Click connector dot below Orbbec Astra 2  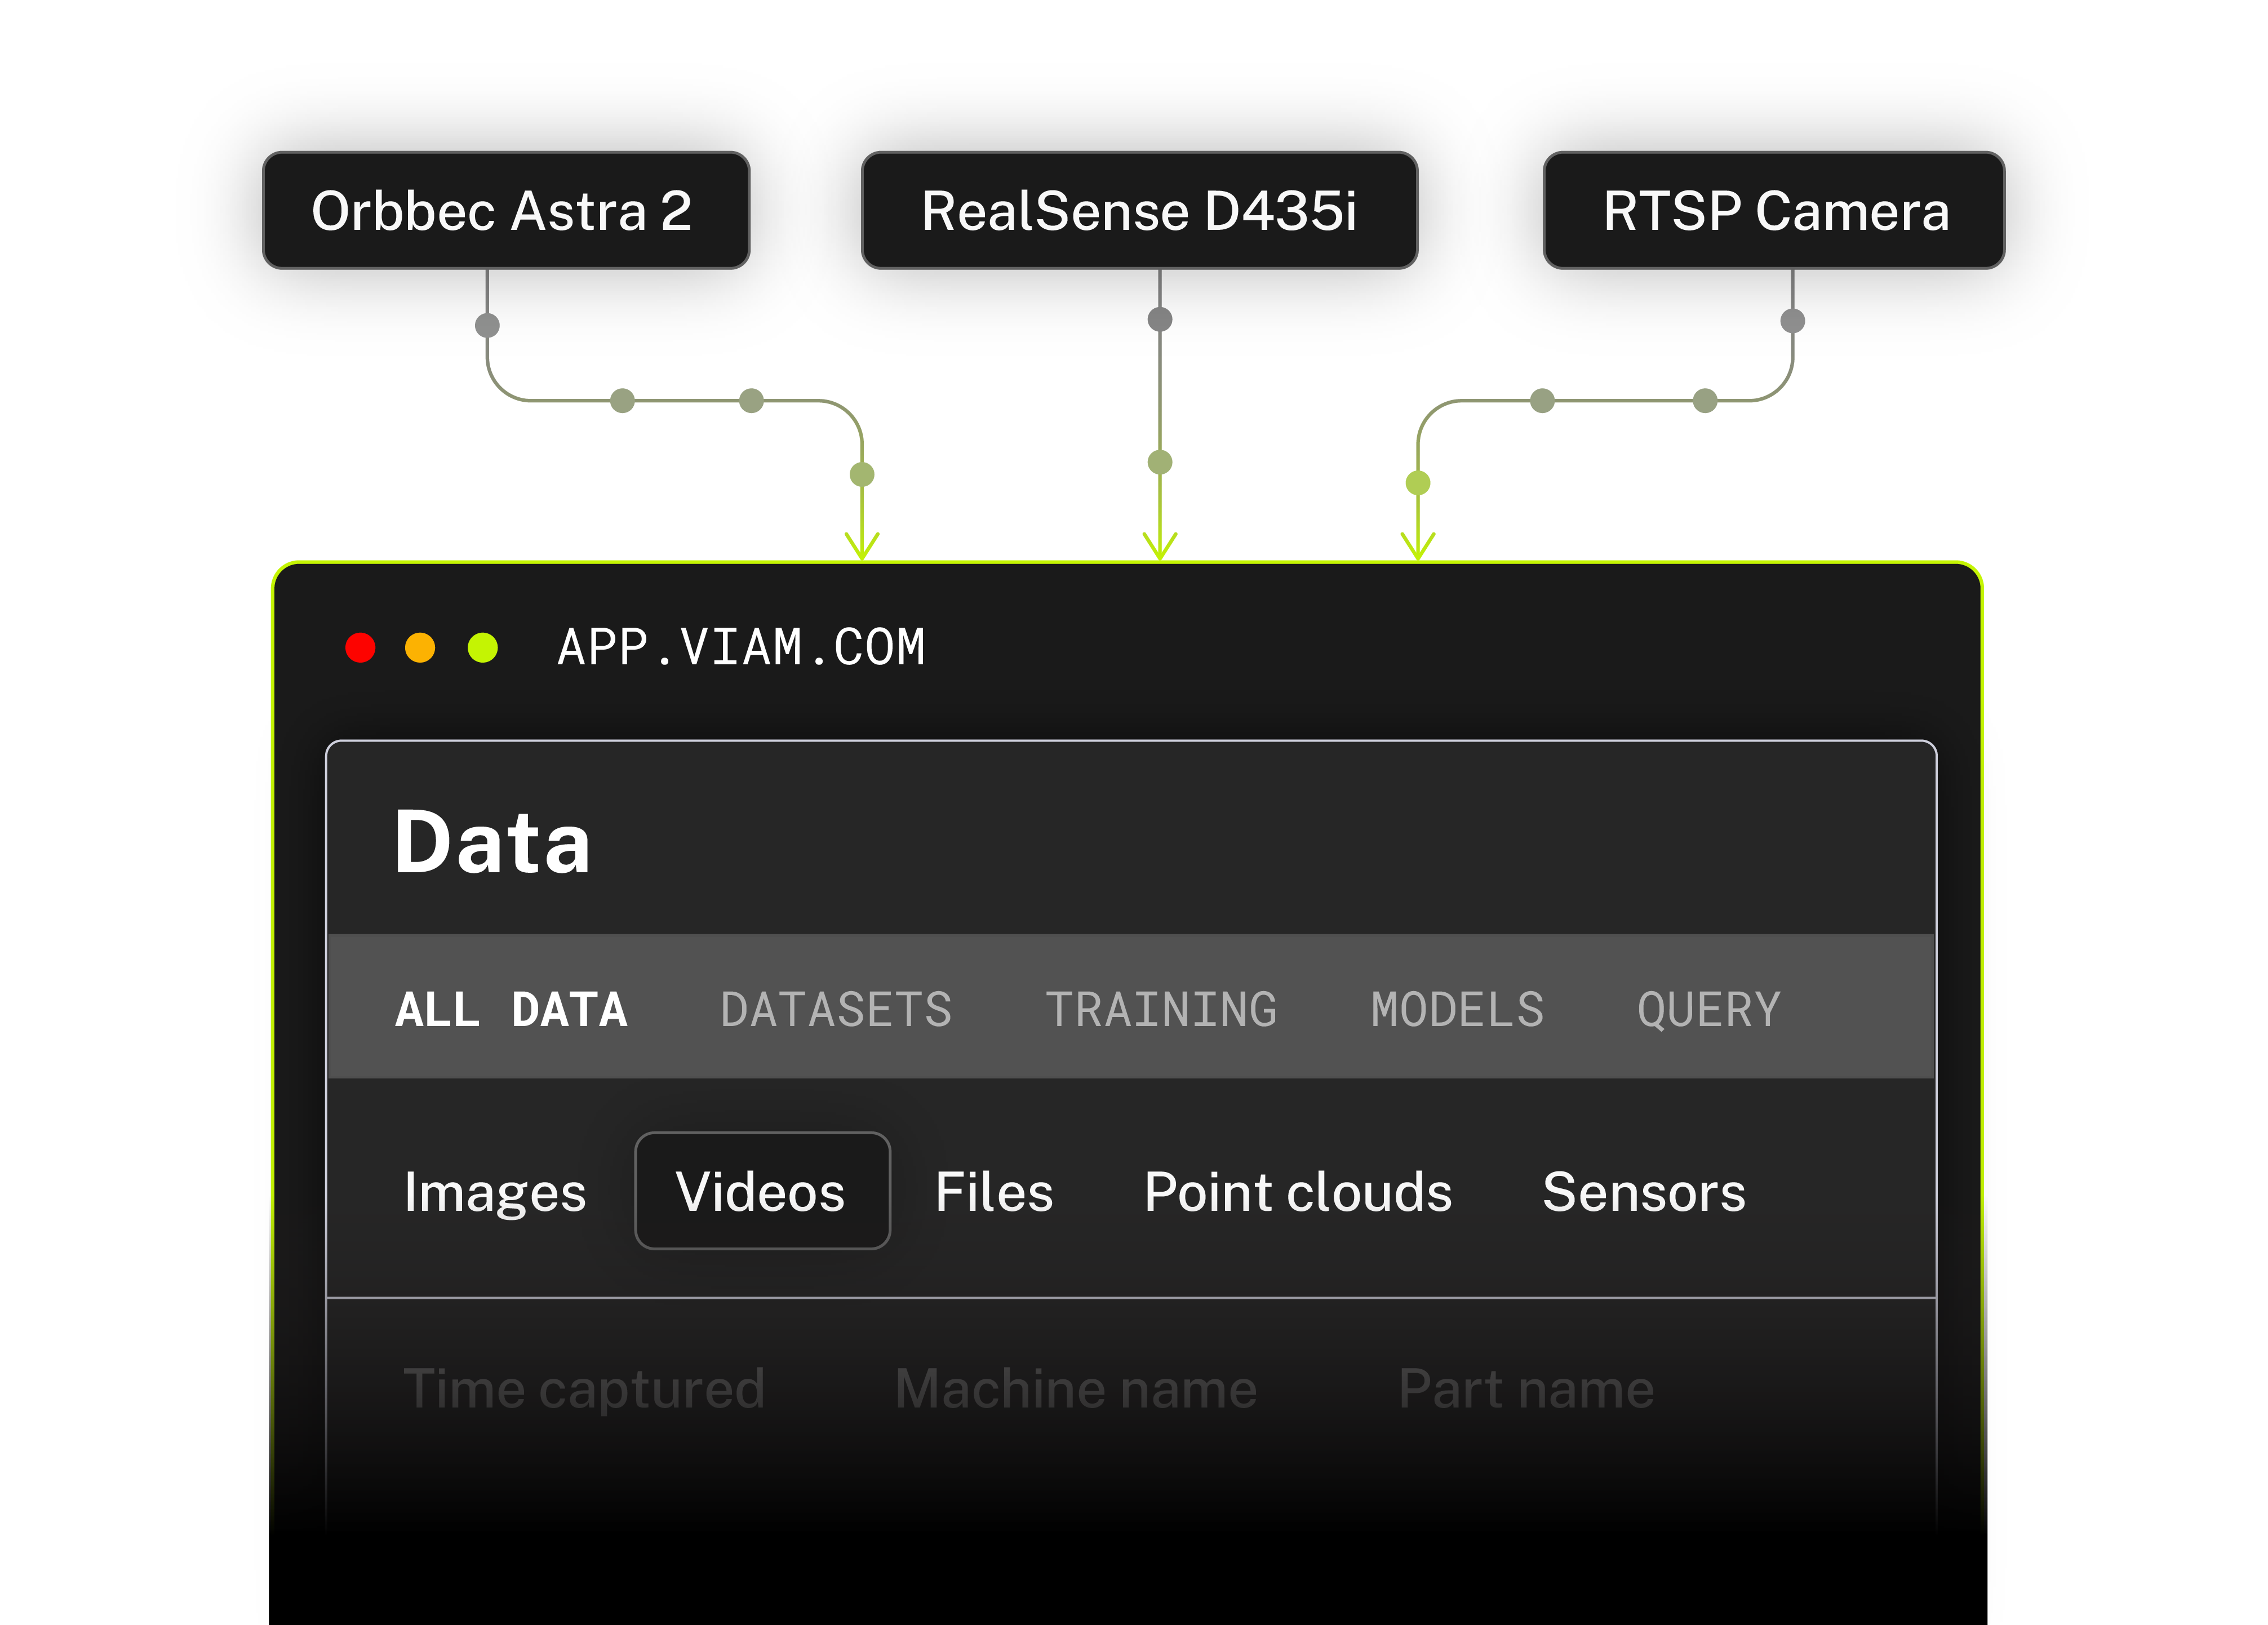click(487, 325)
